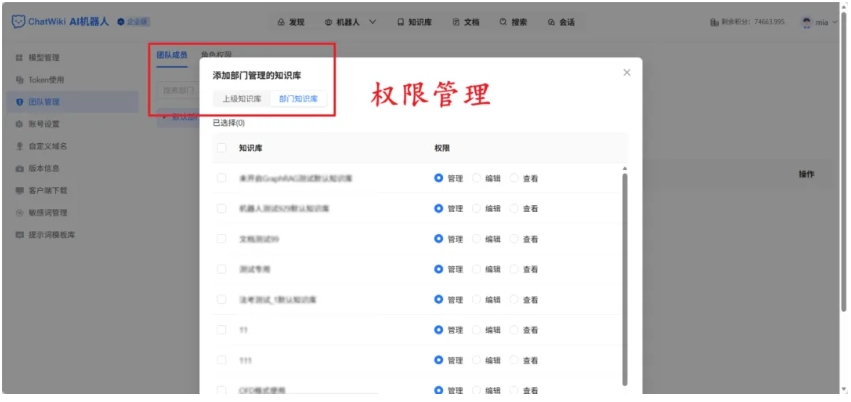851x402 pixels.
Task: Click the 权限 column header
Action: pyautogui.click(x=442, y=148)
